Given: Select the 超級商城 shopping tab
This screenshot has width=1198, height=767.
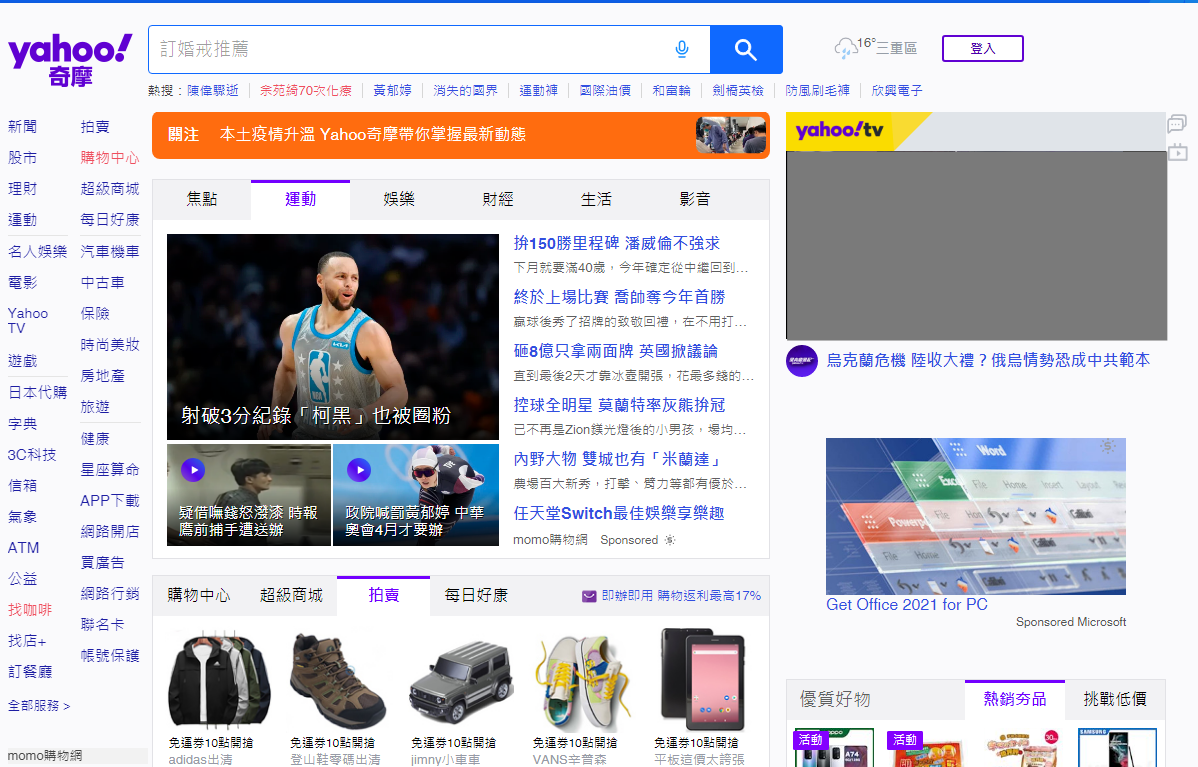Looking at the screenshot, I should pyautogui.click(x=291, y=595).
